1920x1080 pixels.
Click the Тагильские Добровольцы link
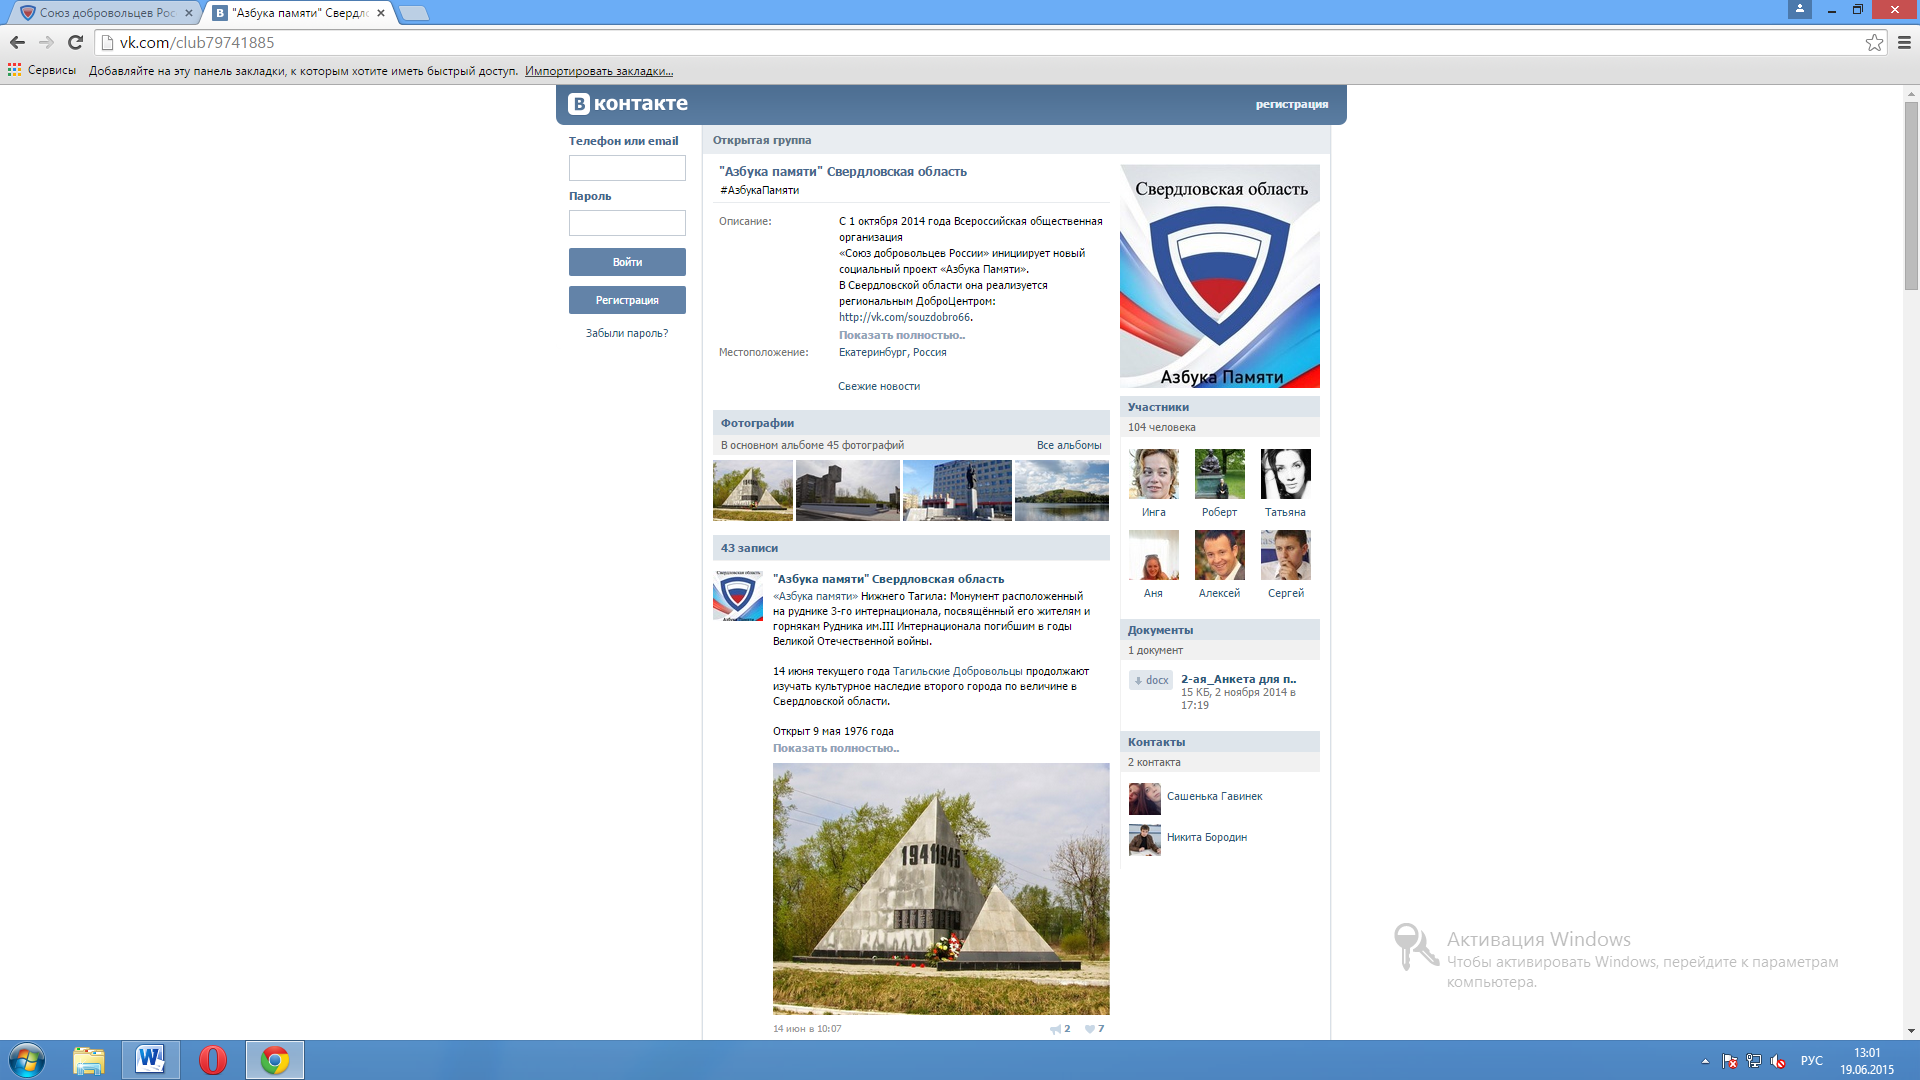pos(958,672)
